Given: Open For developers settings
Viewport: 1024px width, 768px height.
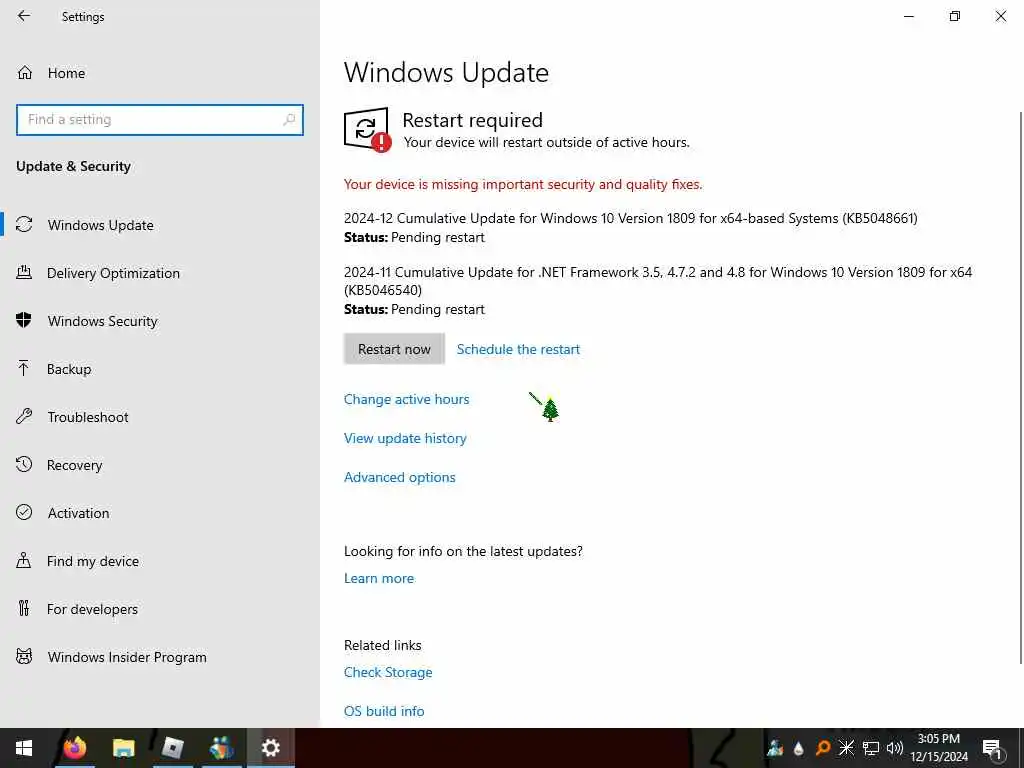Looking at the screenshot, I should 92,609.
